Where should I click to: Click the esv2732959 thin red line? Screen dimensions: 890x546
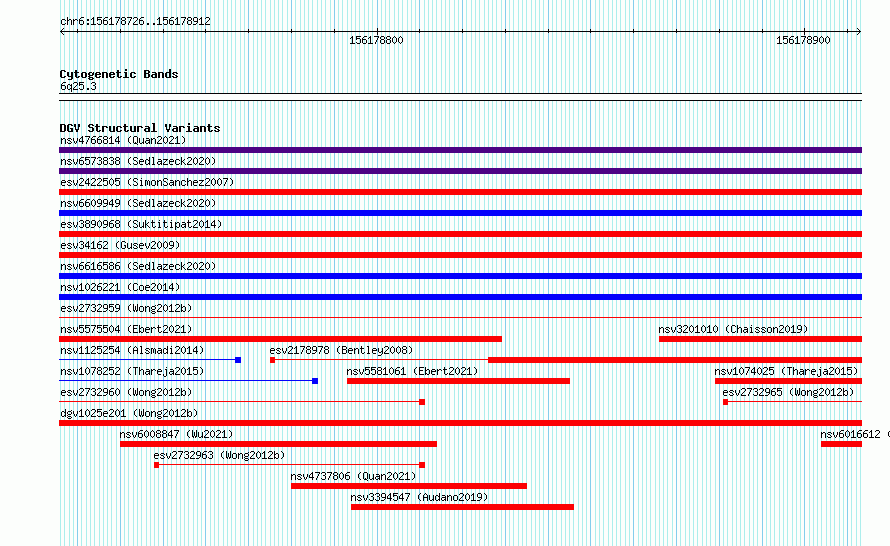(x=460, y=318)
